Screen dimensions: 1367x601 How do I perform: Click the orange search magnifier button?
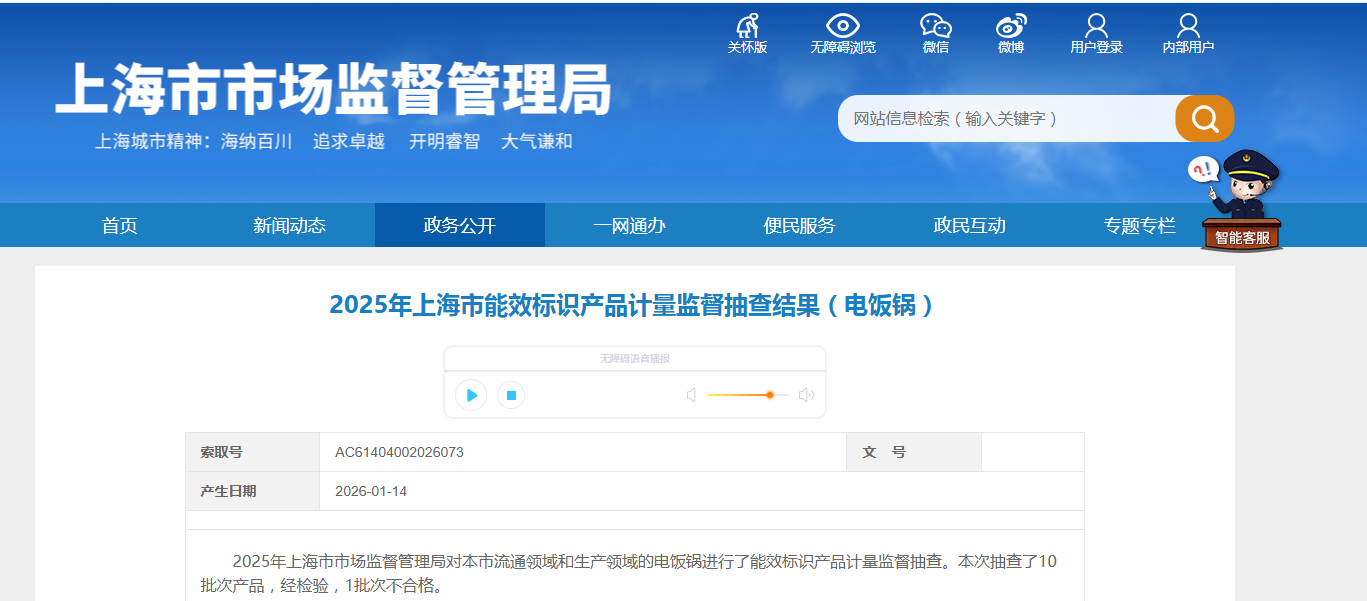(1205, 119)
